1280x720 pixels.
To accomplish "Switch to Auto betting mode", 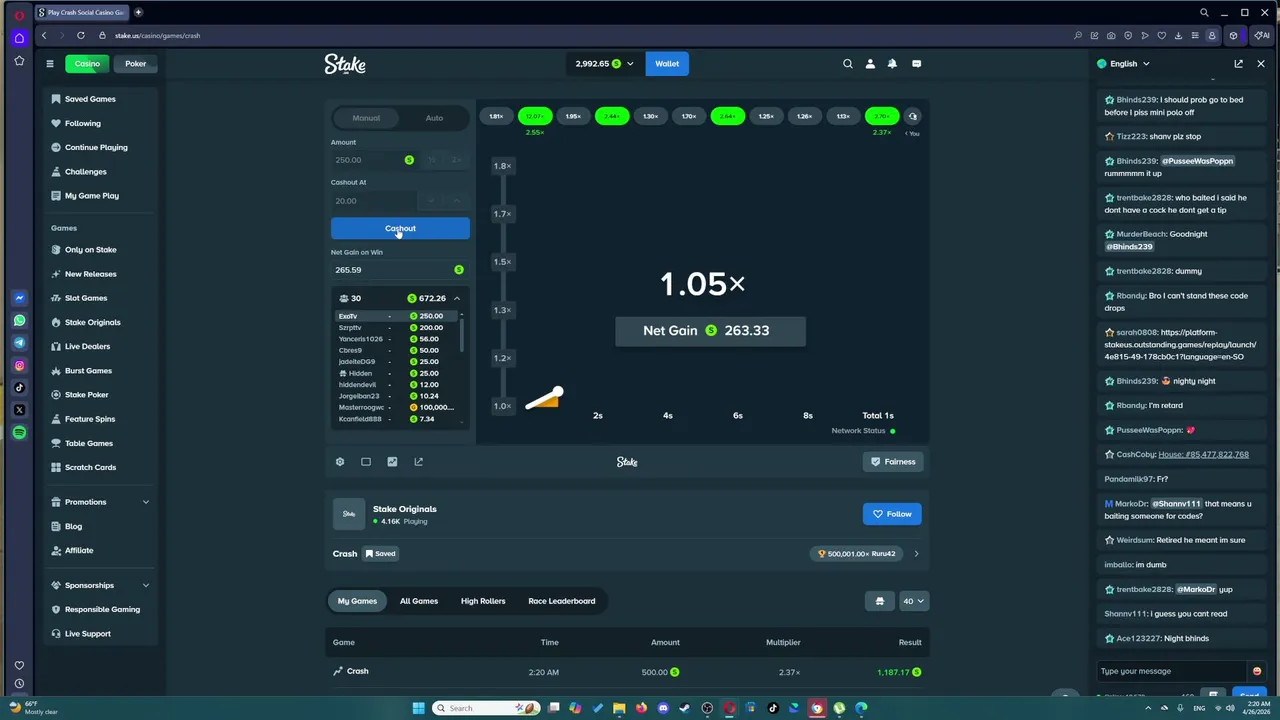I will (x=434, y=118).
